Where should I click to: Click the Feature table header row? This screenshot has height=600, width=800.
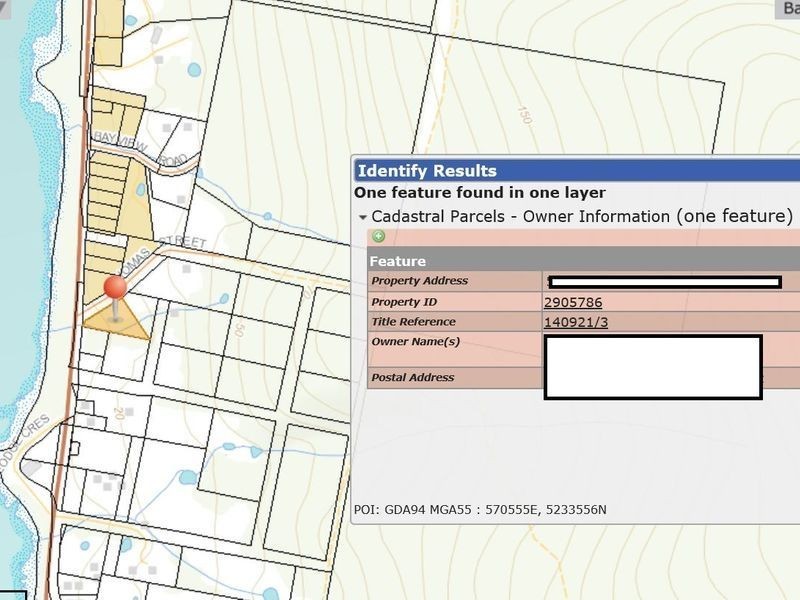click(x=584, y=261)
